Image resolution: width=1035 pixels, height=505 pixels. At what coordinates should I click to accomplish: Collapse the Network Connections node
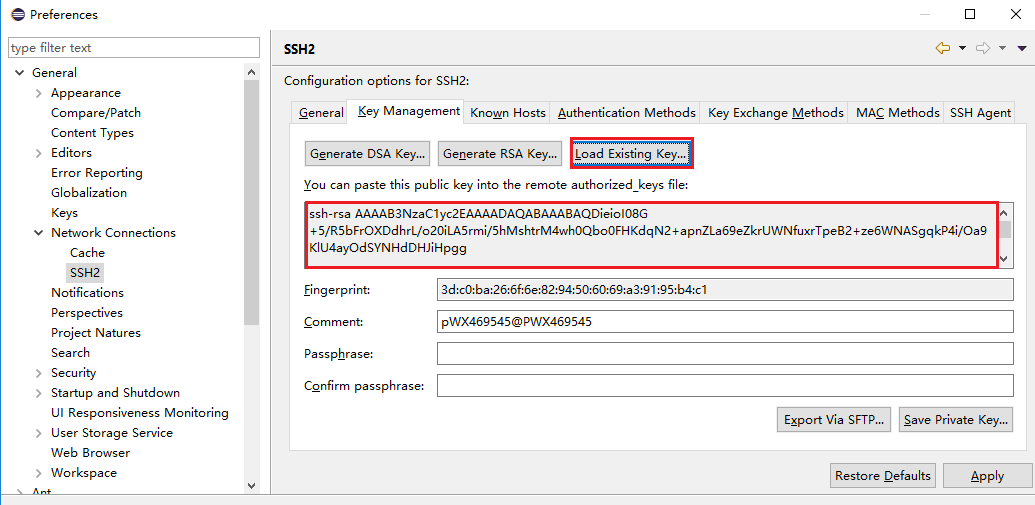tap(38, 233)
